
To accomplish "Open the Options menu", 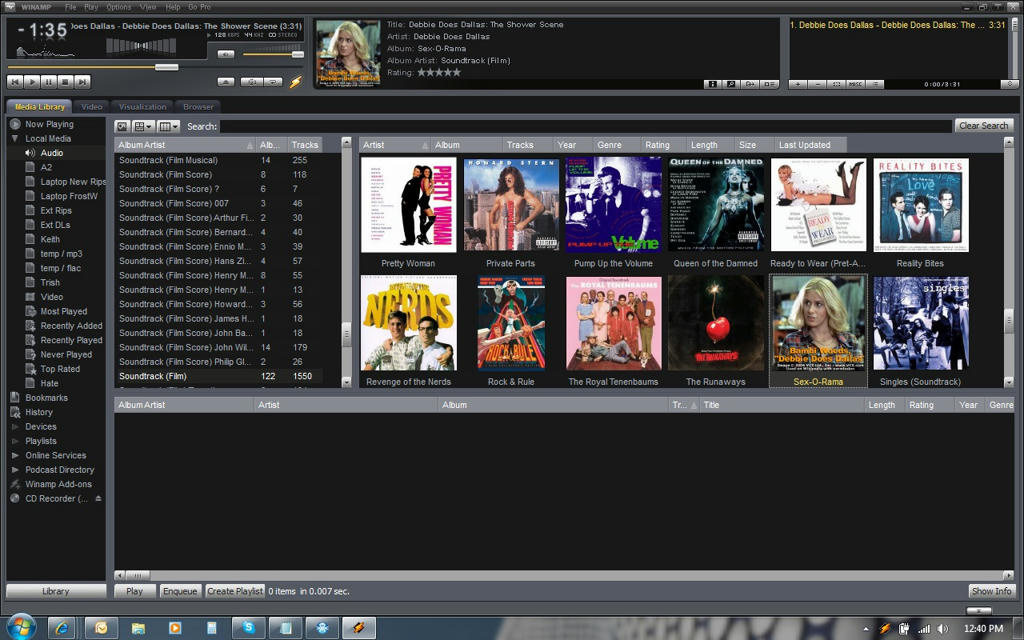I will pos(119,7).
